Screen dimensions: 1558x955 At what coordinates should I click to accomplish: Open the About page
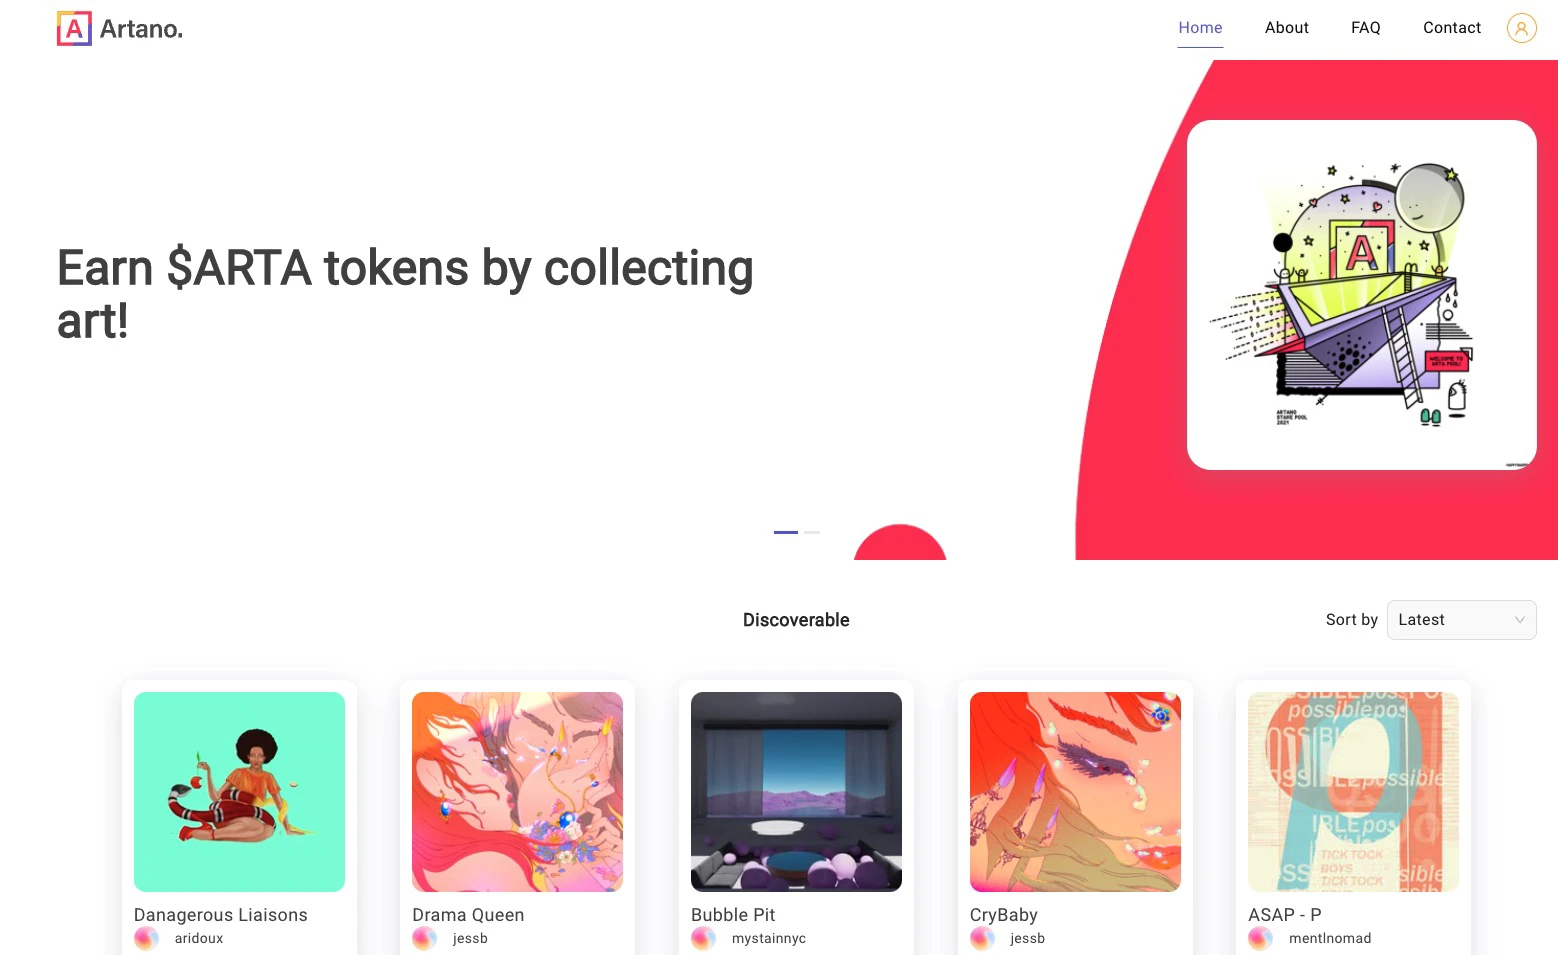[1286, 28]
